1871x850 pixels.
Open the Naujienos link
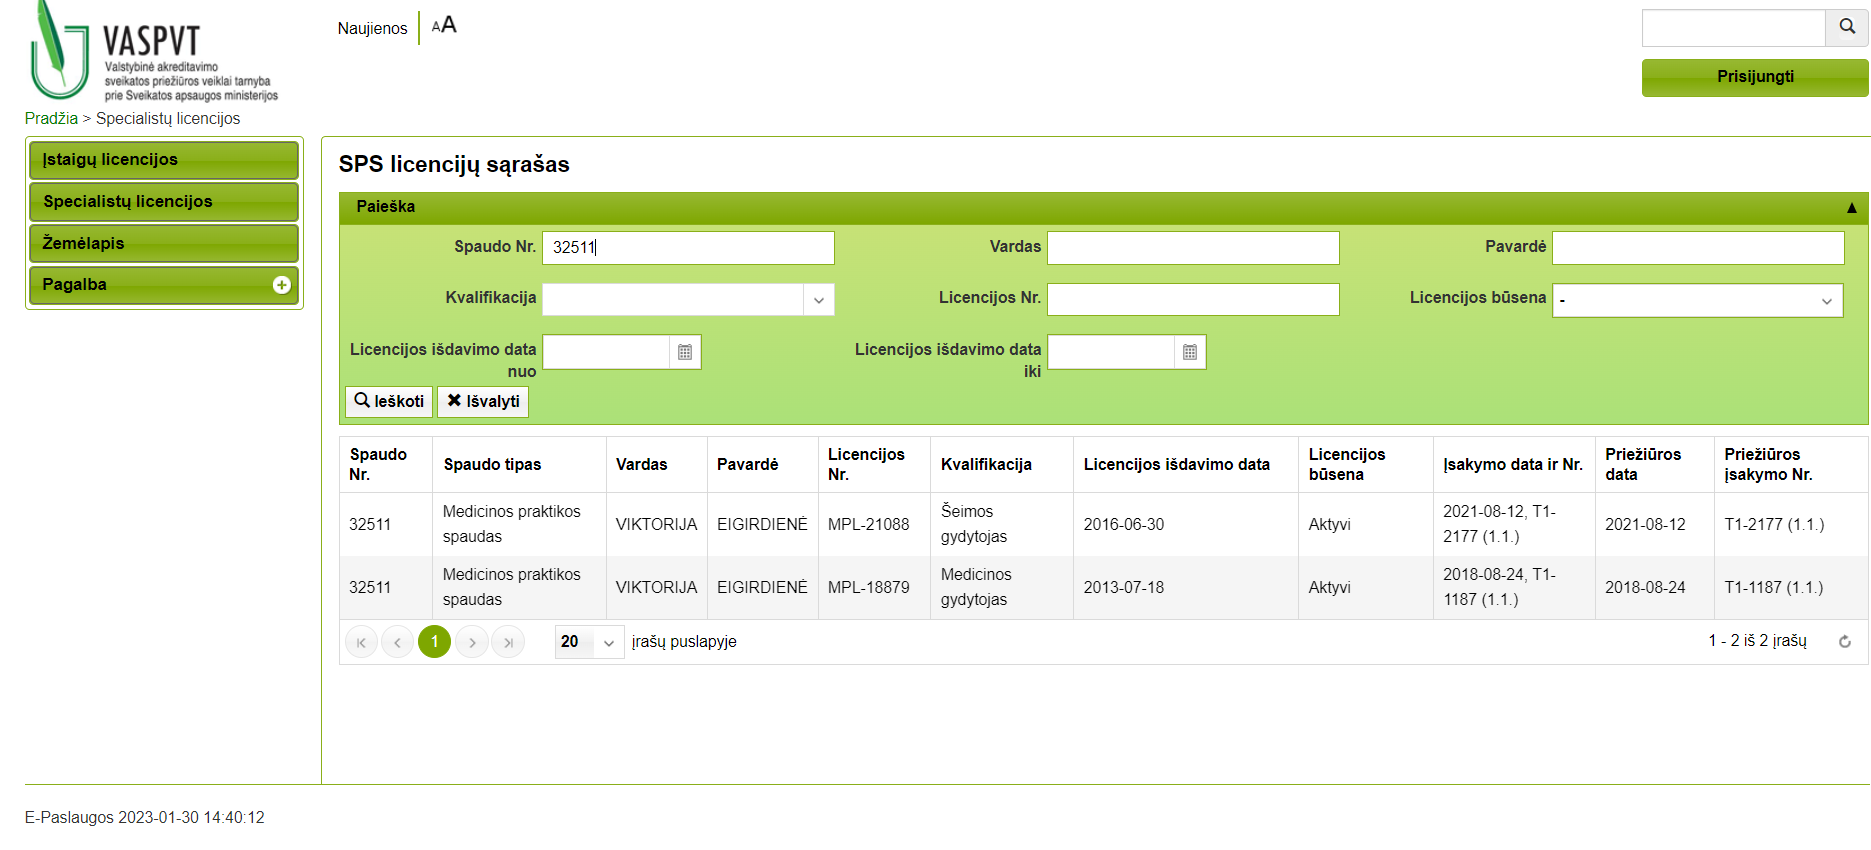coord(372,28)
